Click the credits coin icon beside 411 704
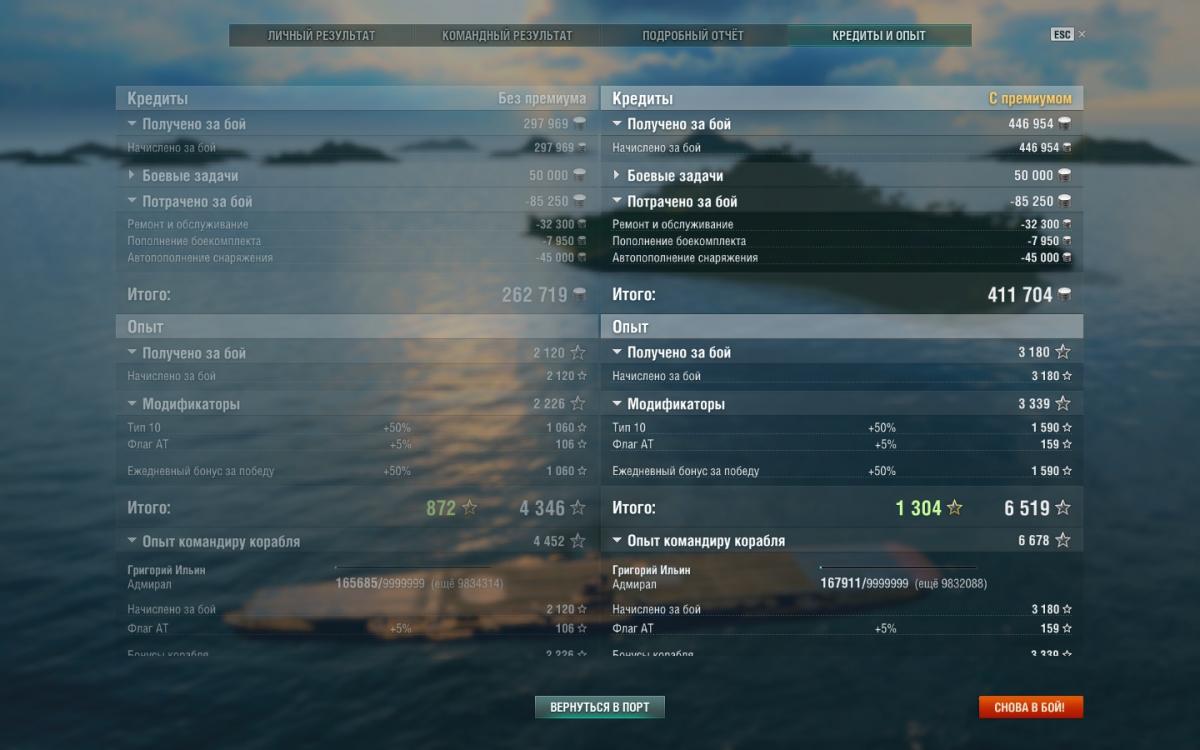This screenshot has height=750, width=1200. point(1064,295)
